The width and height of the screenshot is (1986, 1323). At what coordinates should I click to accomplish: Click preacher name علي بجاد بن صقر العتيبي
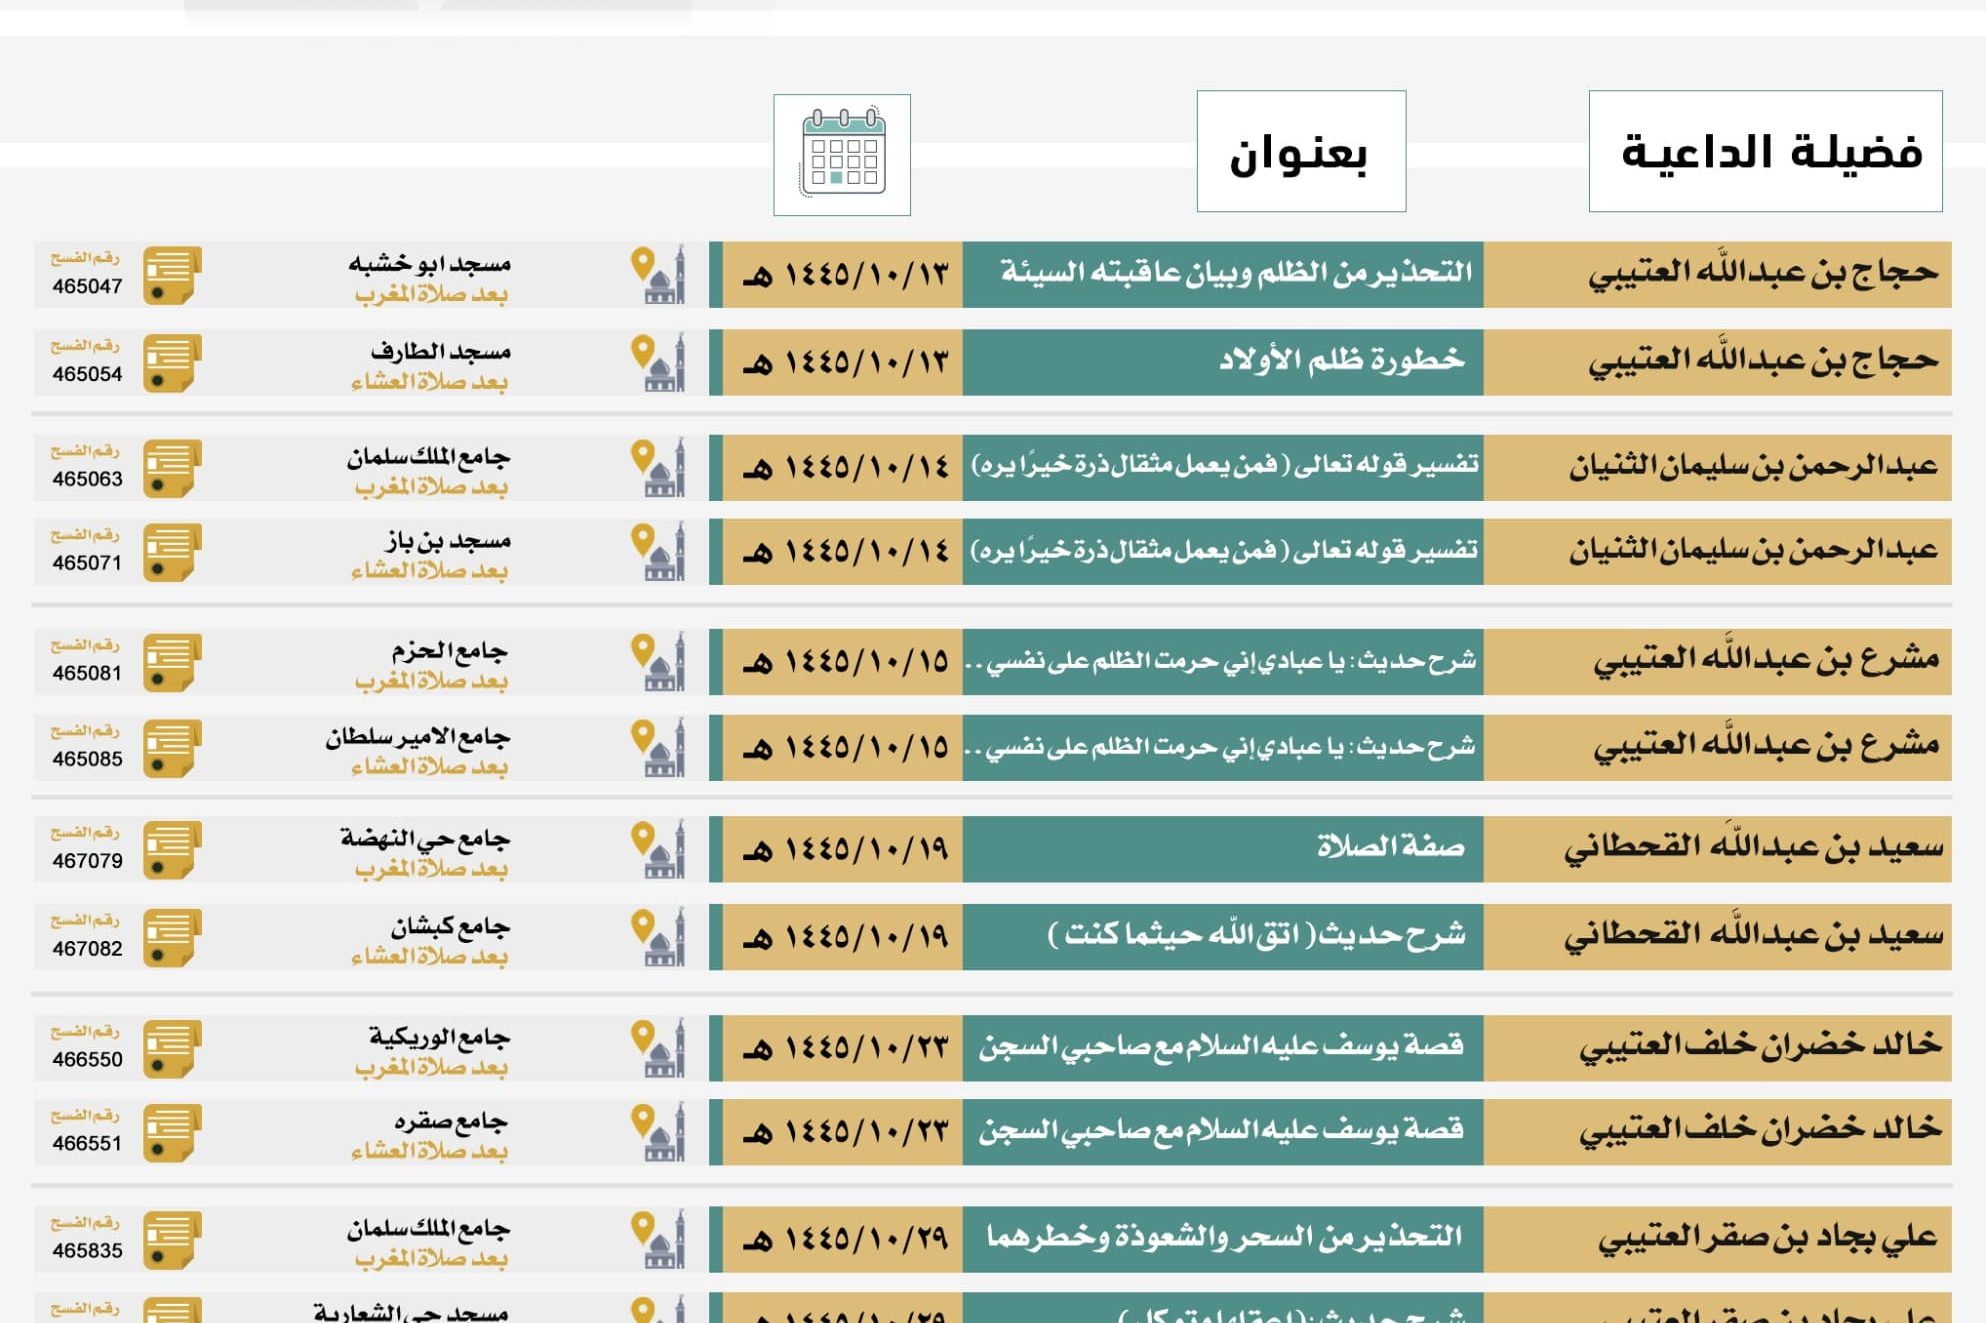coord(1767,1238)
